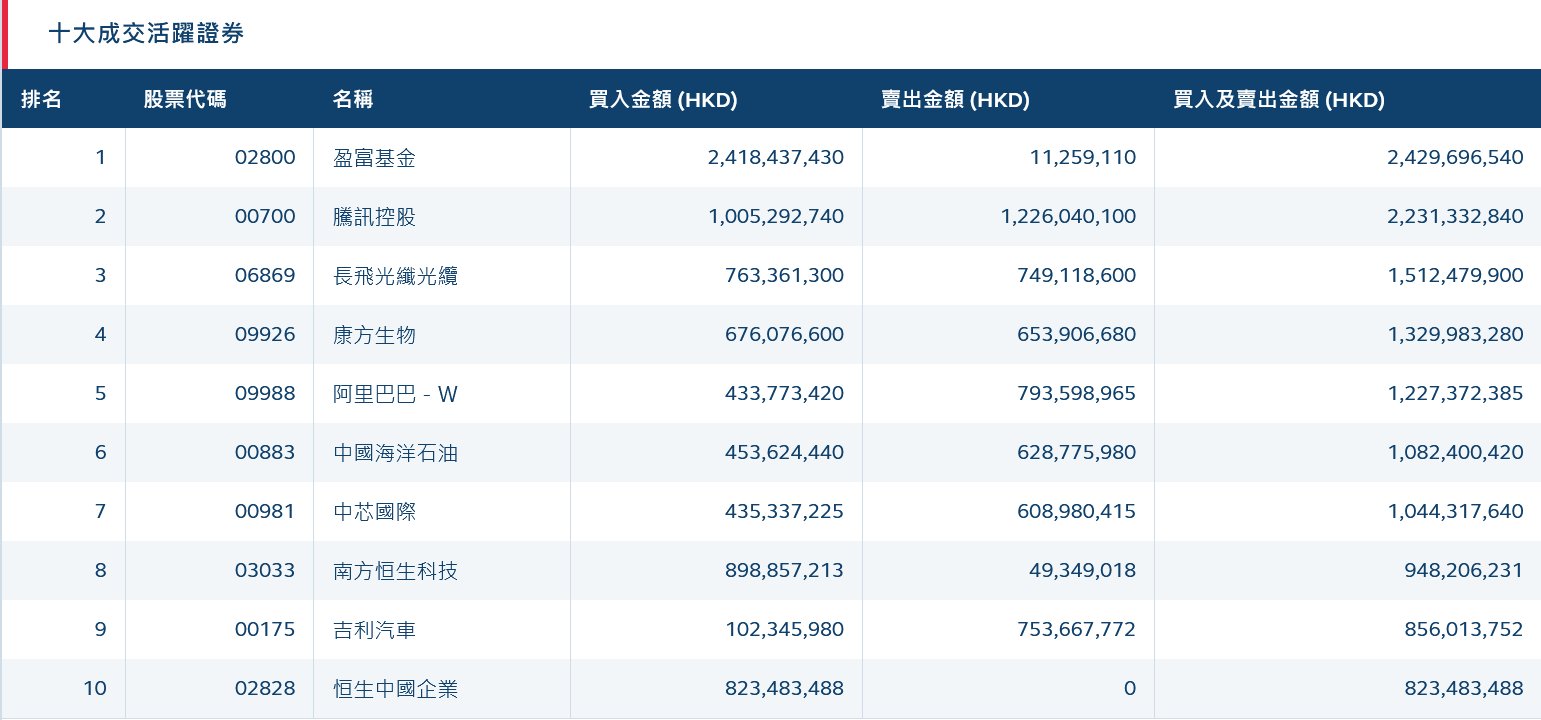The image size is (1541, 720).
Task: Select the 盈富基金 stock name
Action: 374,158
